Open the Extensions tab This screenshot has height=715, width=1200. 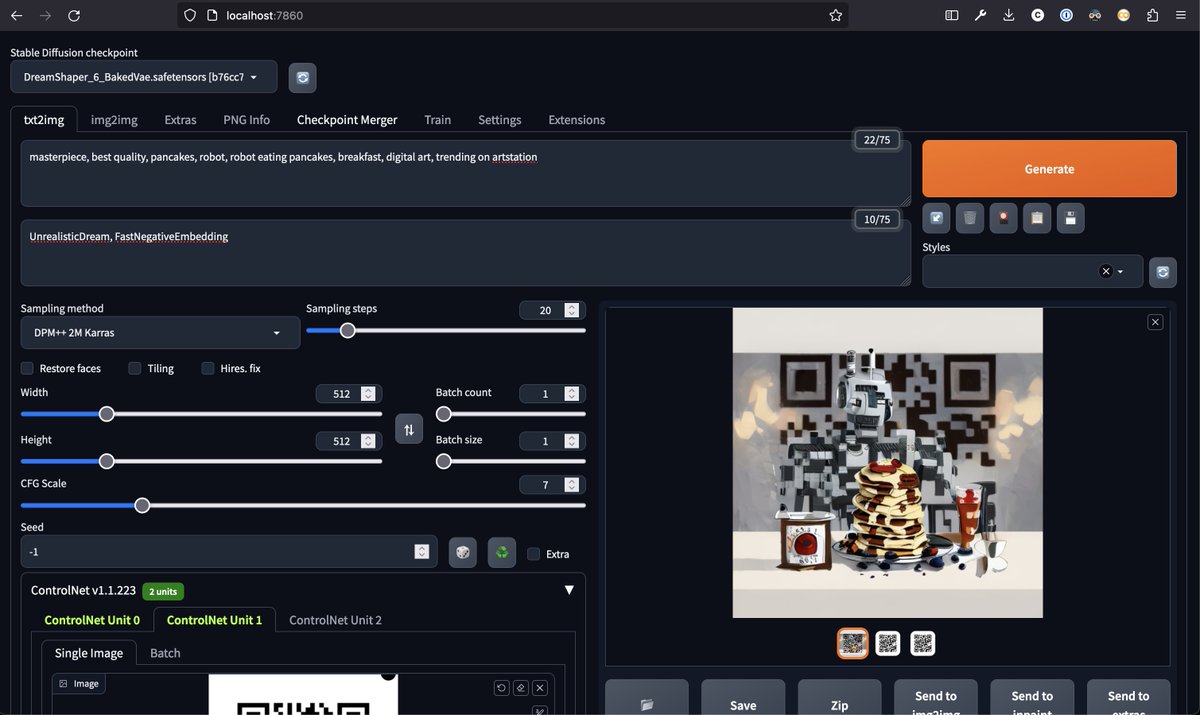coord(576,120)
